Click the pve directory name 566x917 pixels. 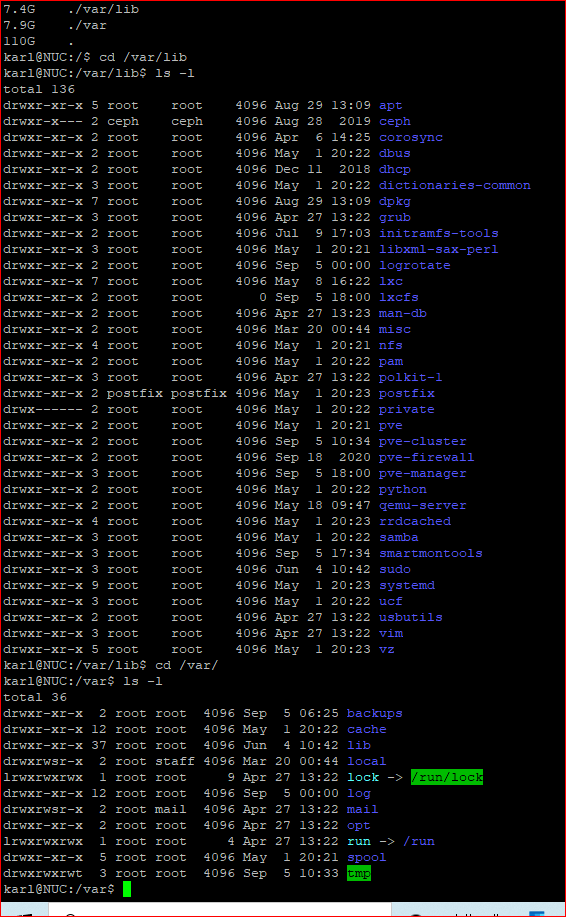[391, 425]
